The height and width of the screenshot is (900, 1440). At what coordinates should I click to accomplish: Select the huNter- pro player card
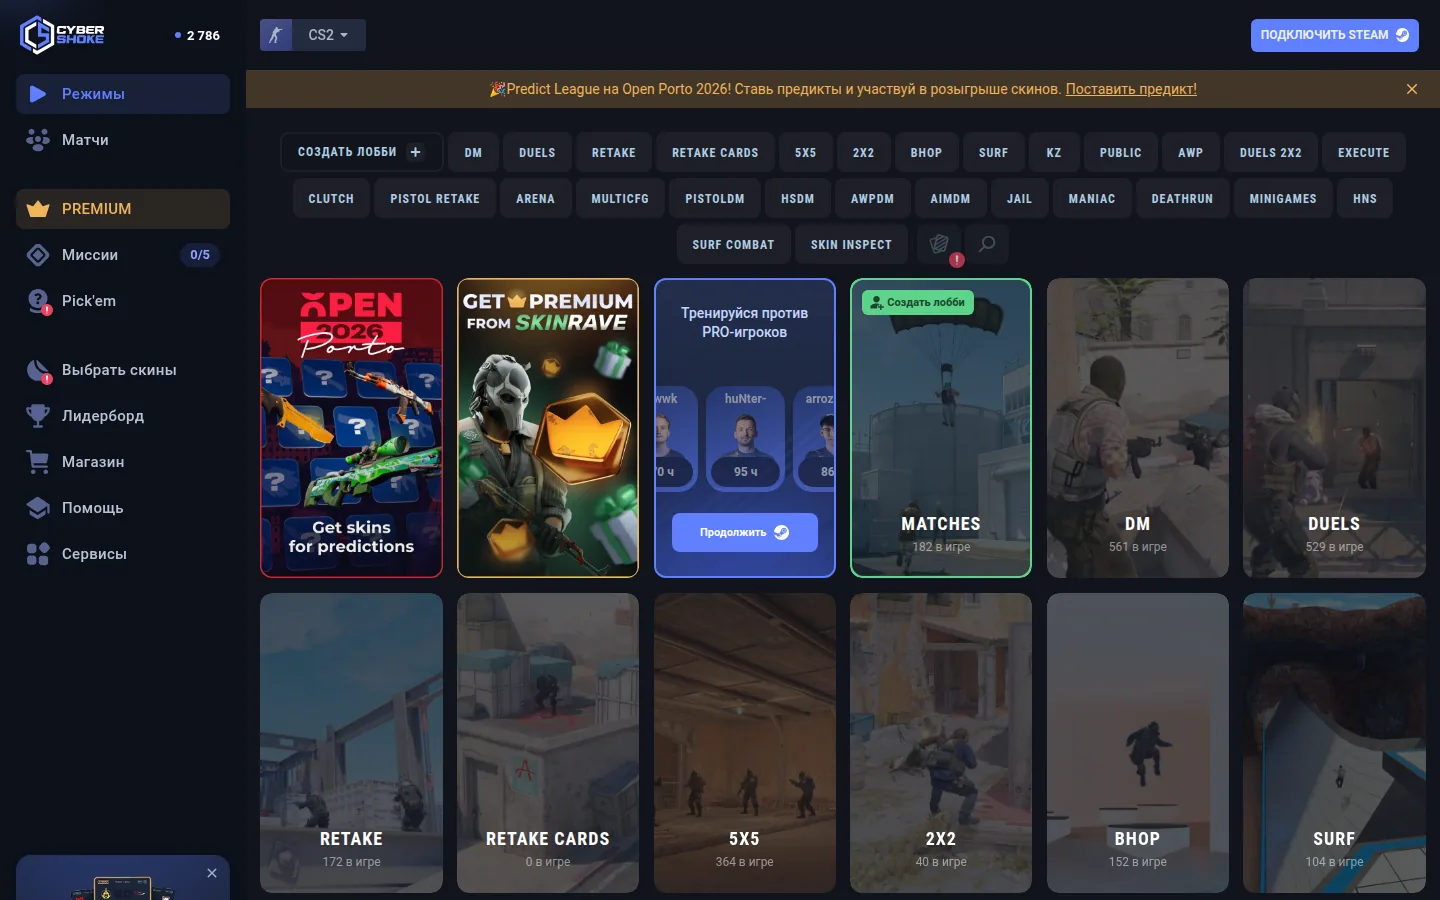click(745, 438)
